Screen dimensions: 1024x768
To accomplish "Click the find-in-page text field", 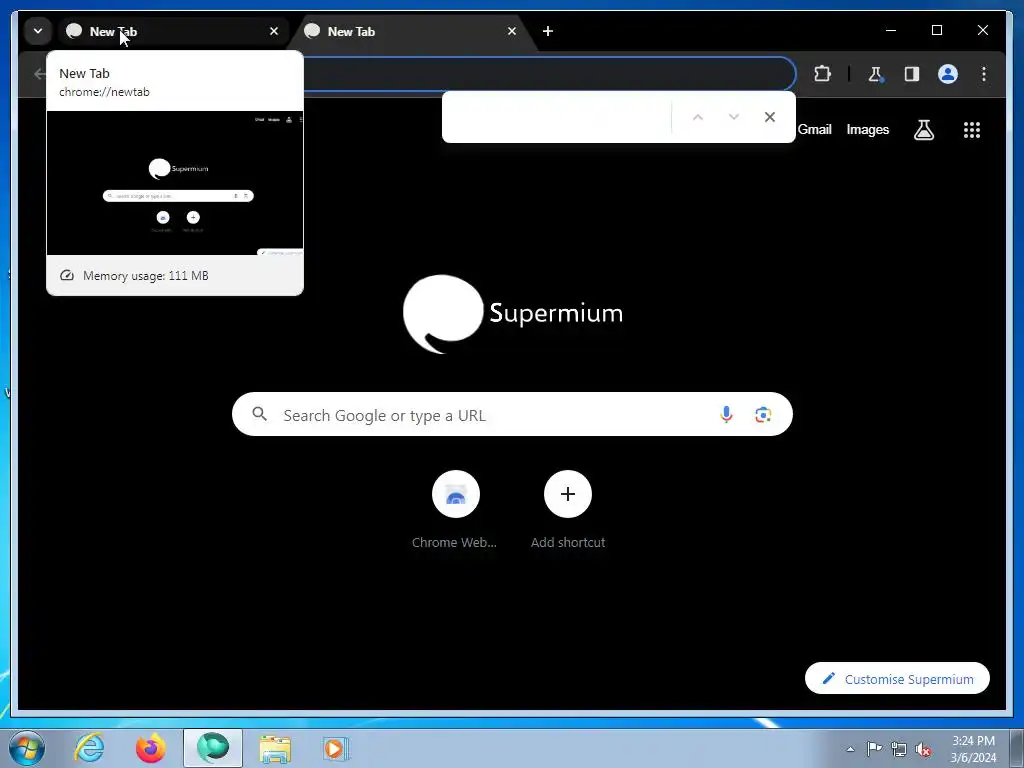I will click(558, 117).
